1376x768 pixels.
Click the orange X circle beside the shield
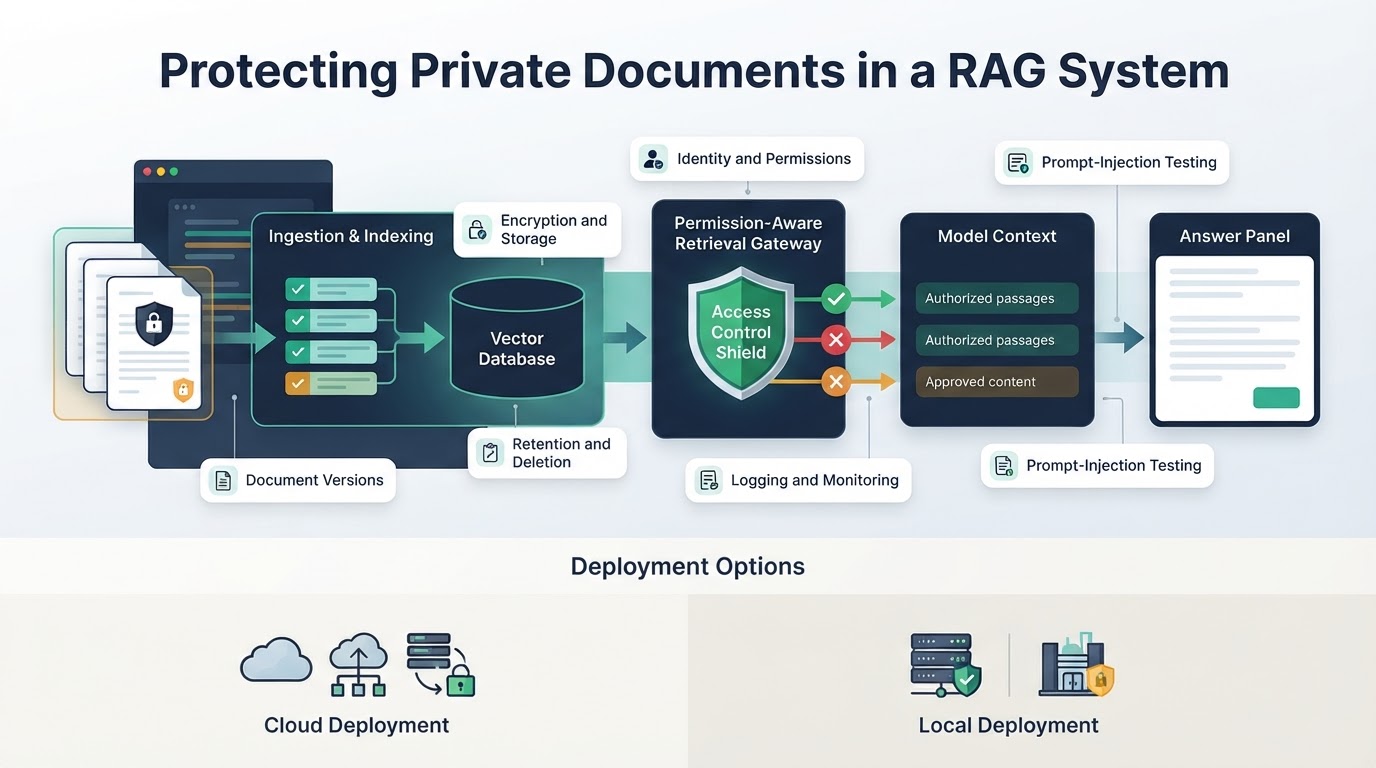836,381
